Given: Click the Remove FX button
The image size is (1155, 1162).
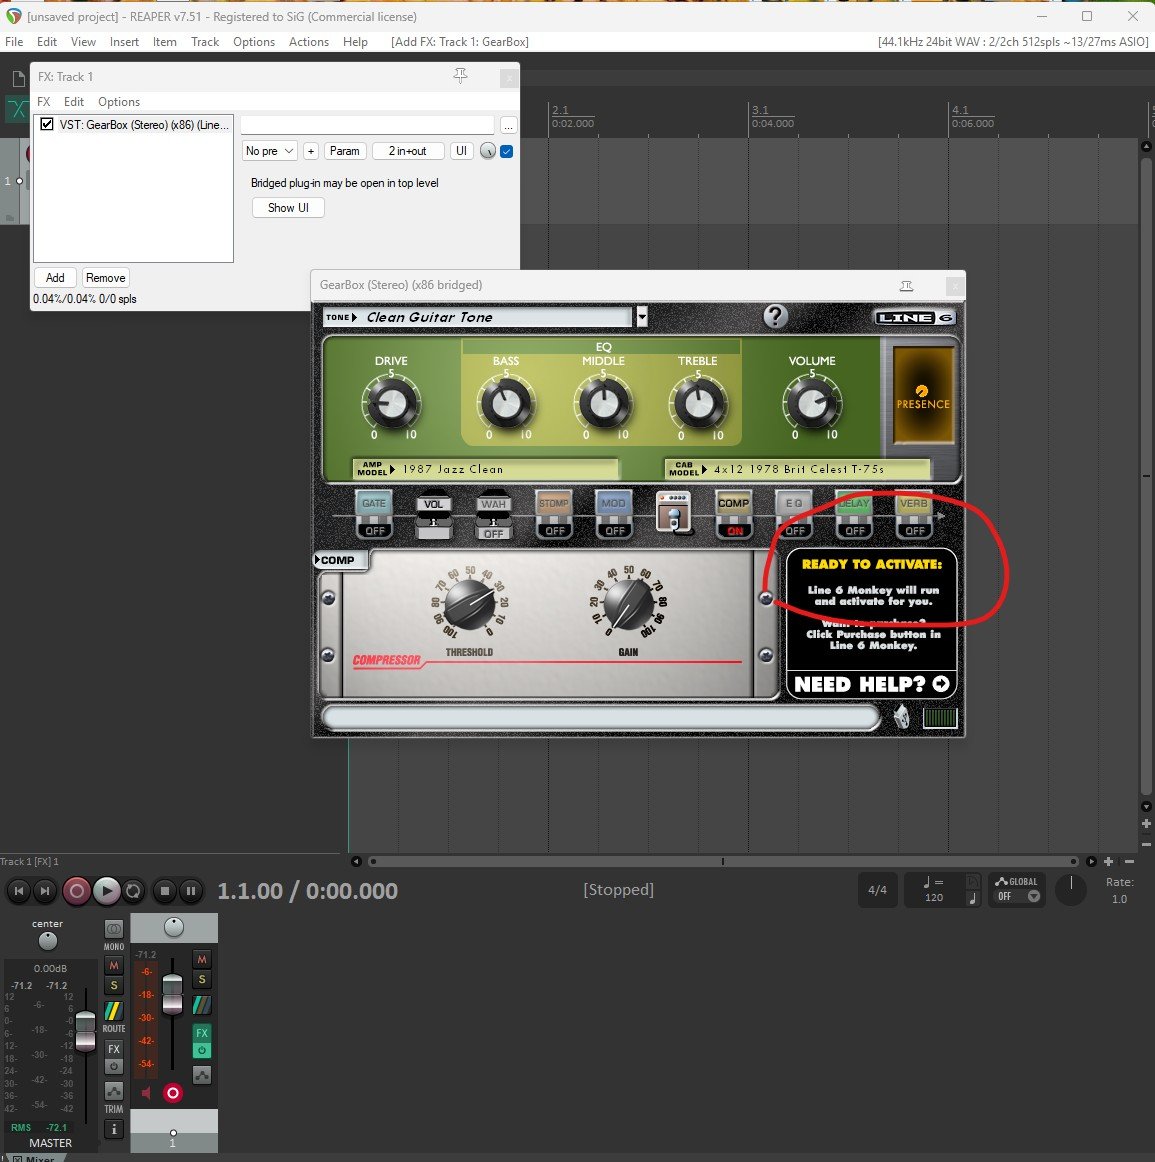Looking at the screenshot, I should 105,278.
